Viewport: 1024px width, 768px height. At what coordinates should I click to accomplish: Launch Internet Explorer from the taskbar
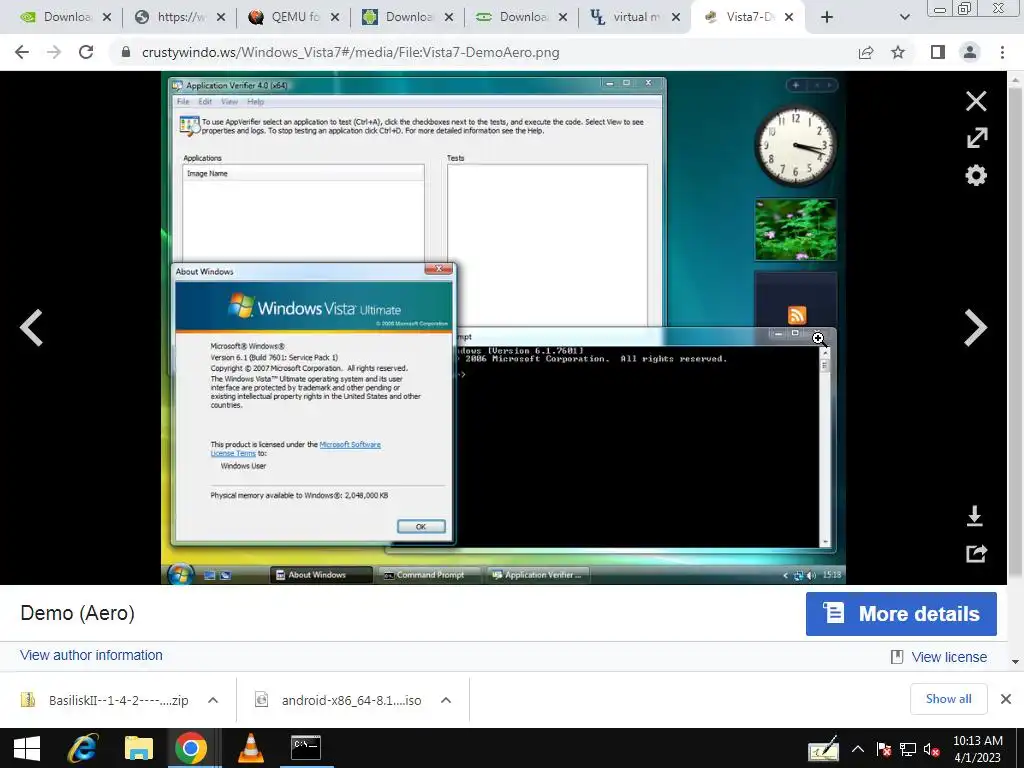[x=82, y=748]
